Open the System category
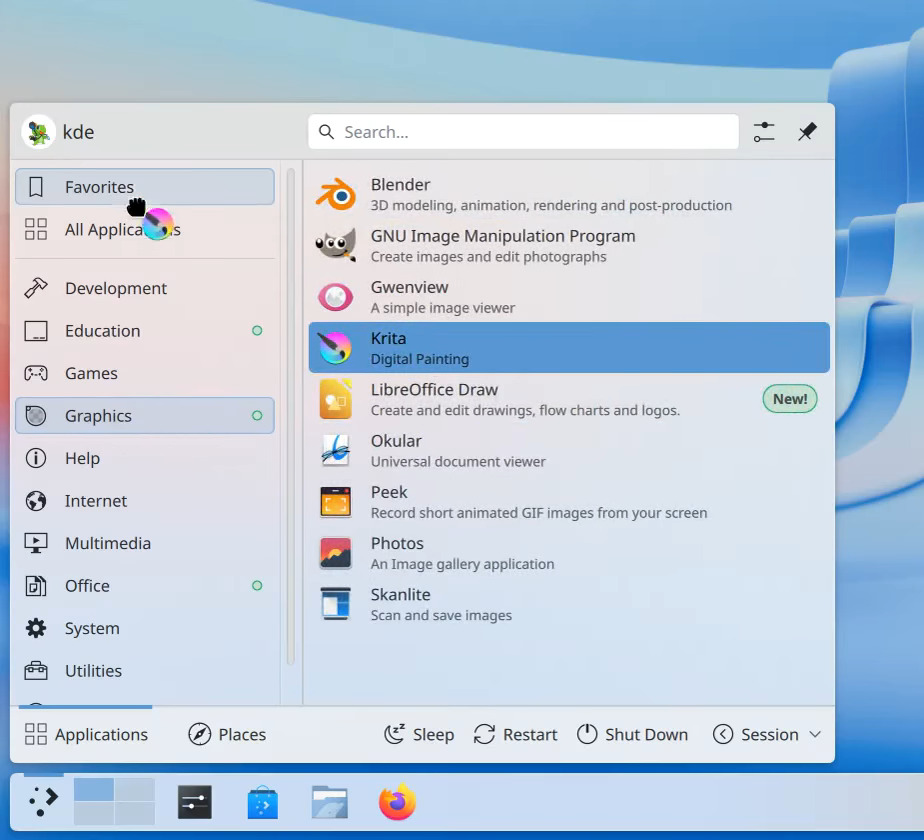Screen dimensions: 924x840 [x=145, y=628]
